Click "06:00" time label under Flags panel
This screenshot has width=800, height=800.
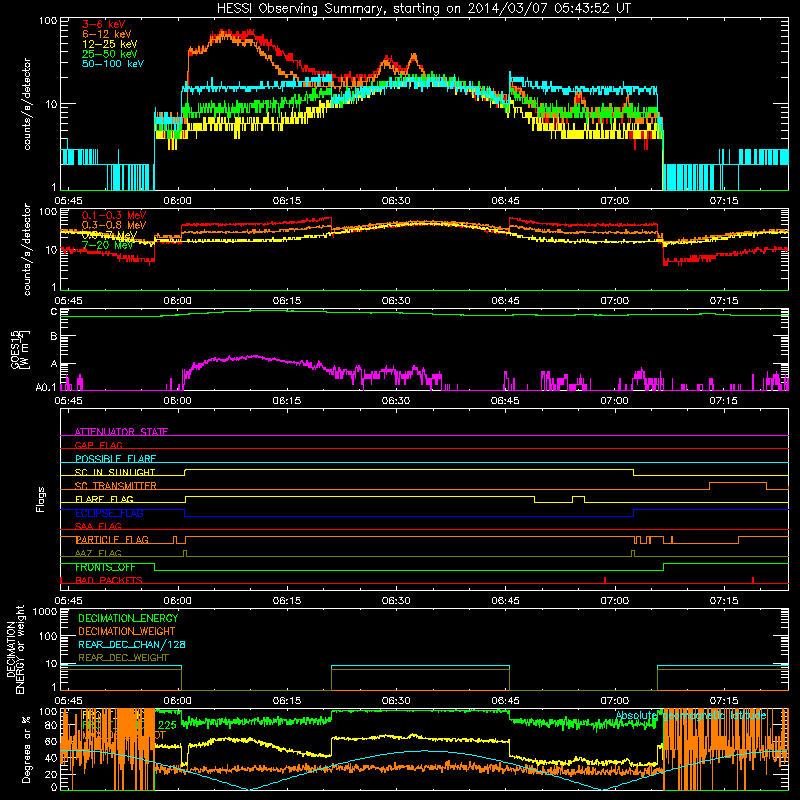pos(177,601)
